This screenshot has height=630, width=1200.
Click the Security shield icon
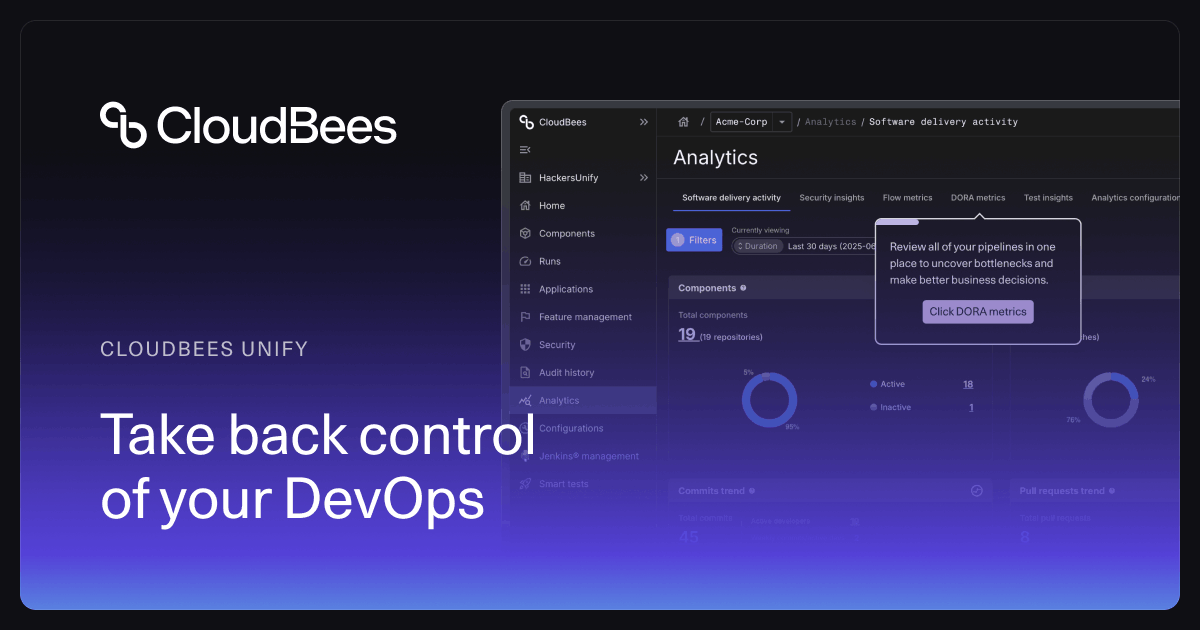[x=526, y=344]
